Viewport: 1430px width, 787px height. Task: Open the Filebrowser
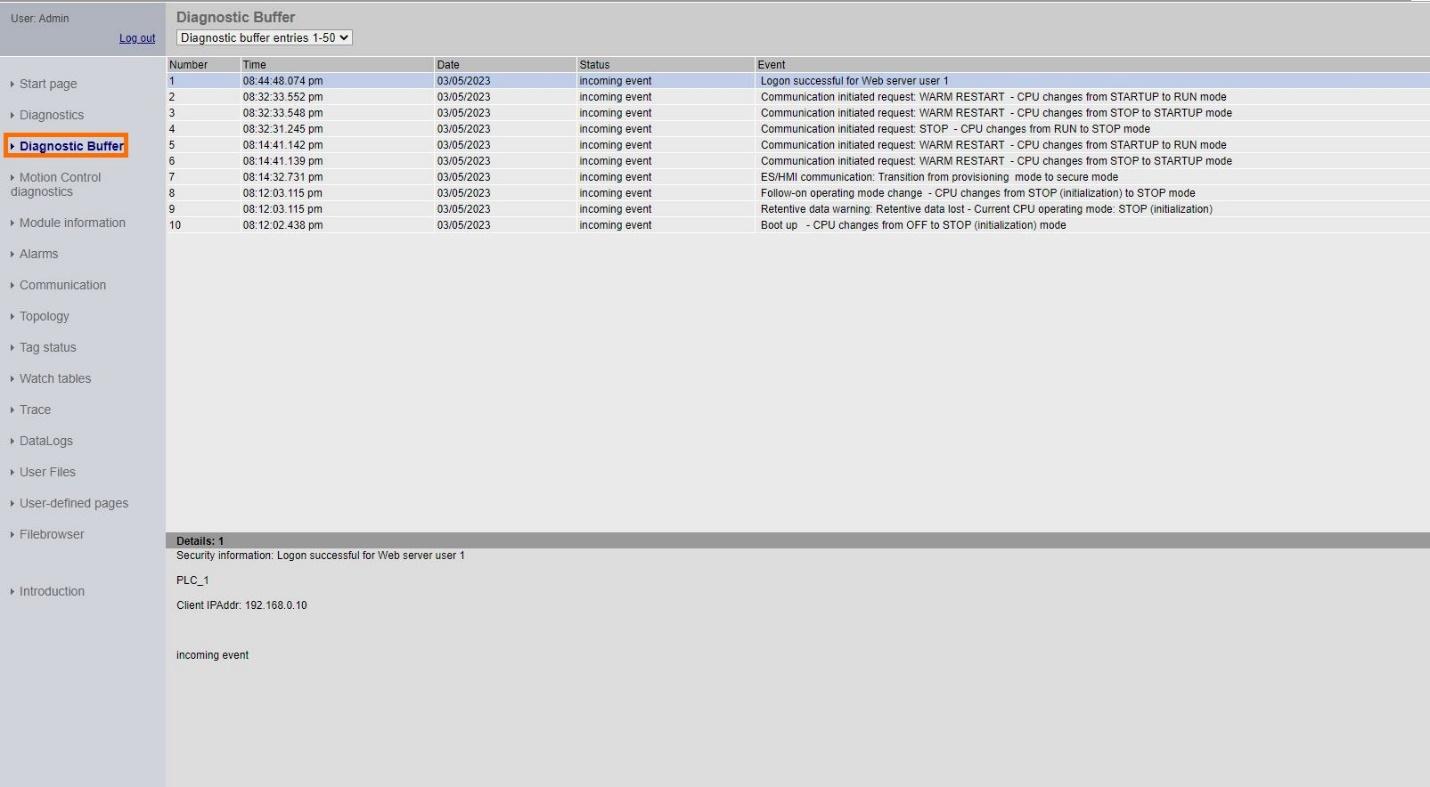point(50,533)
